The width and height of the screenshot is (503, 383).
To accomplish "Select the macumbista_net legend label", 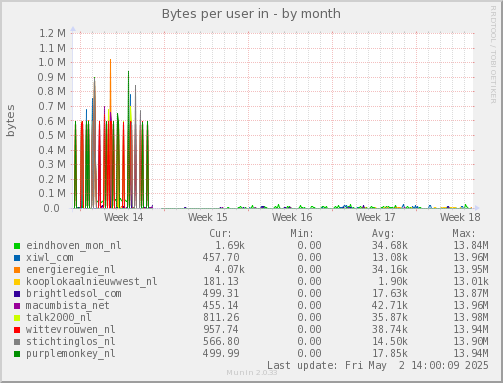I will [x=68, y=306].
